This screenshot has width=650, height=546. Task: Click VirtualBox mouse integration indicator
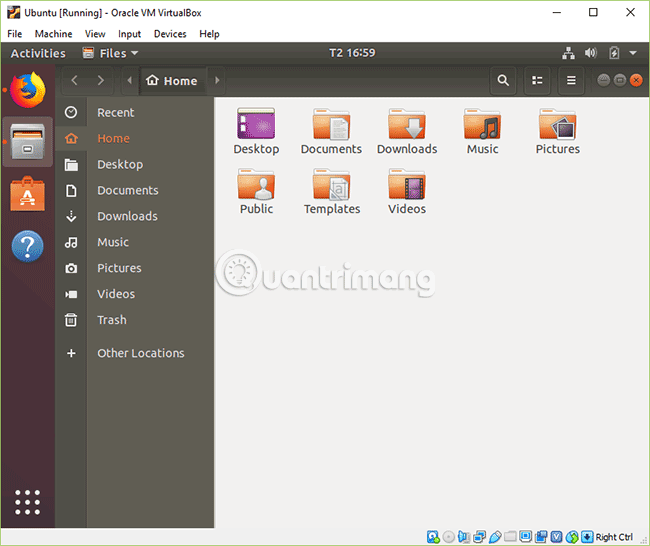tap(572, 537)
